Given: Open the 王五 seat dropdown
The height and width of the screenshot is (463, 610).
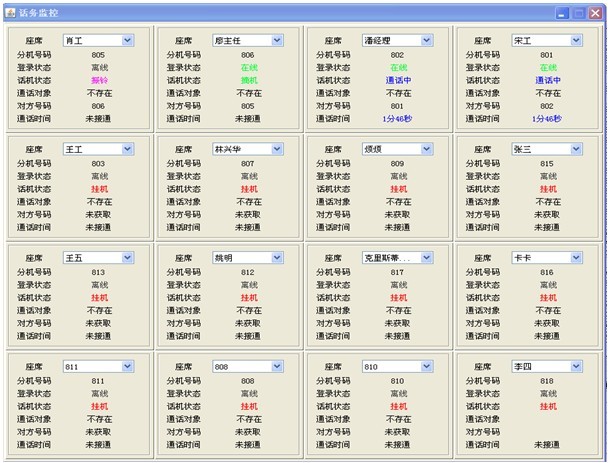Looking at the screenshot, I should 127,257.
